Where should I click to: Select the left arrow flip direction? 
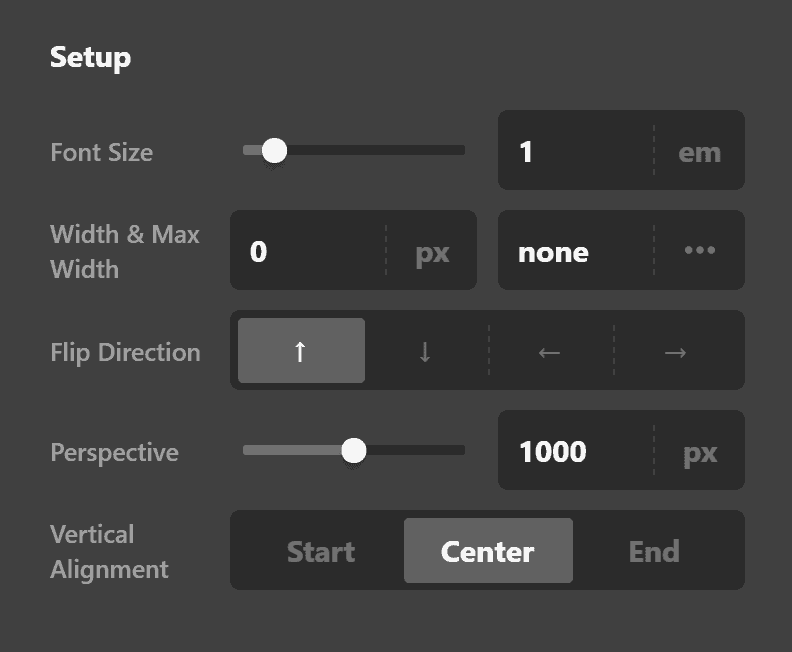pyautogui.click(x=549, y=351)
